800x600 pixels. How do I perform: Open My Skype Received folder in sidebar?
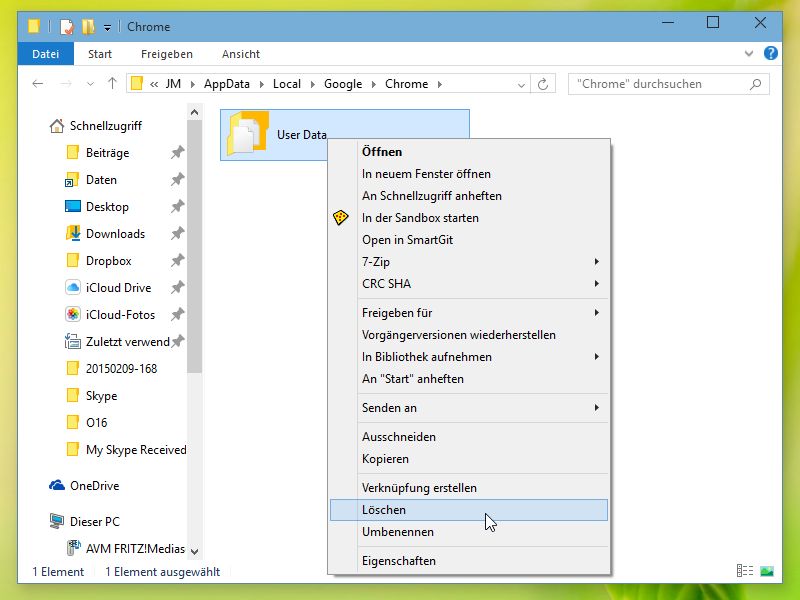tap(136, 449)
